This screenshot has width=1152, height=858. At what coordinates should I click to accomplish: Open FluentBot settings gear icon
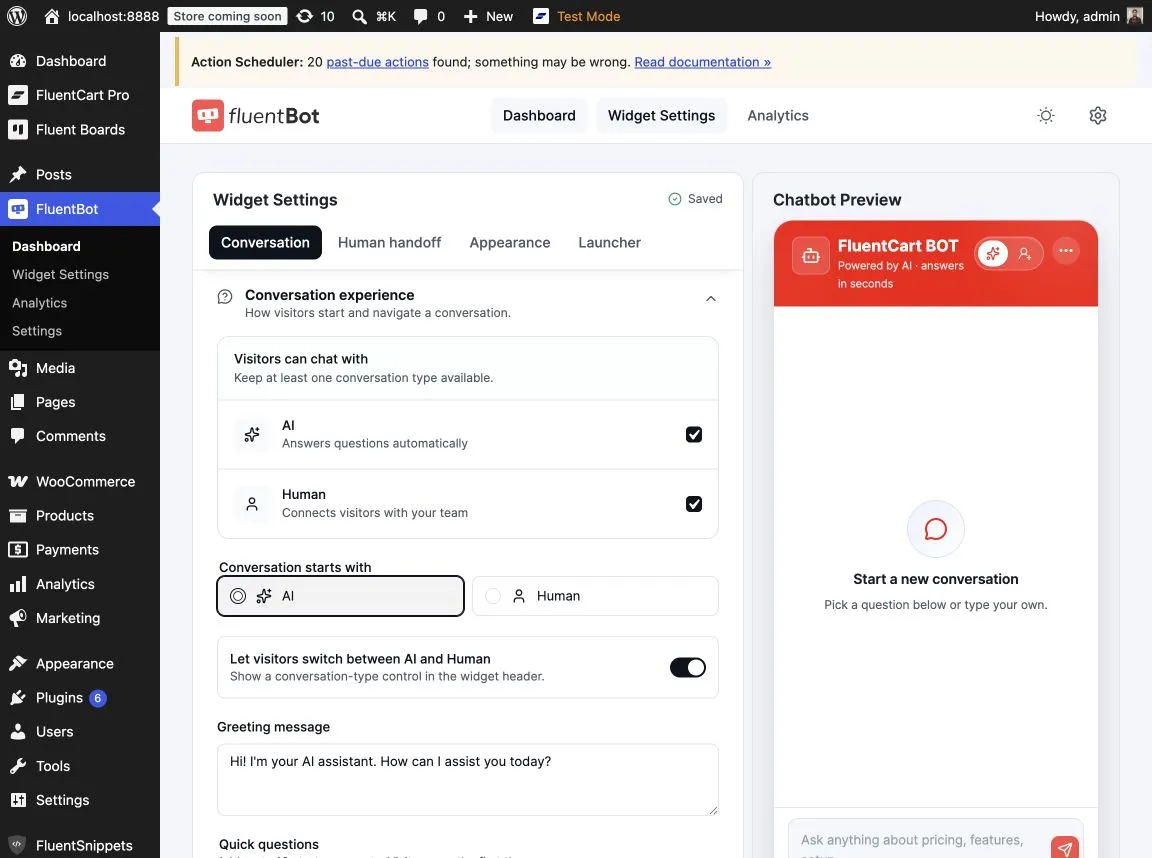click(x=1098, y=115)
